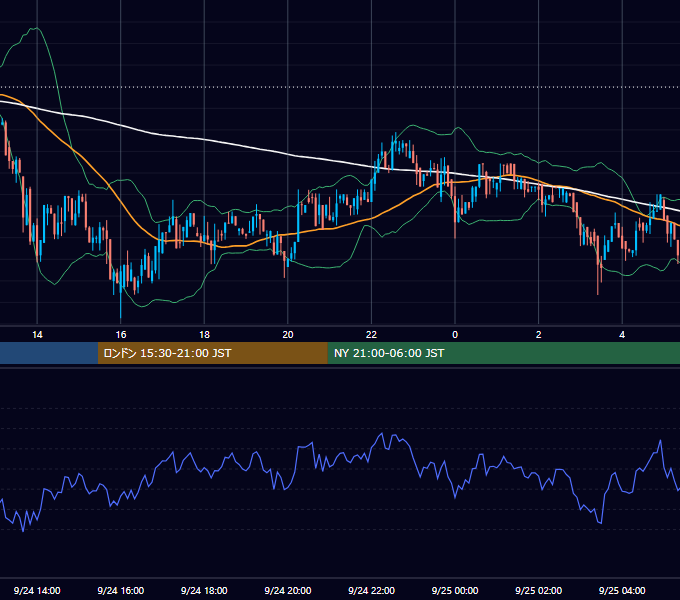The width and height of the screenshot is (680, 600).
Task: Click the 0 hour label on price chart axis
Action: 455,335
